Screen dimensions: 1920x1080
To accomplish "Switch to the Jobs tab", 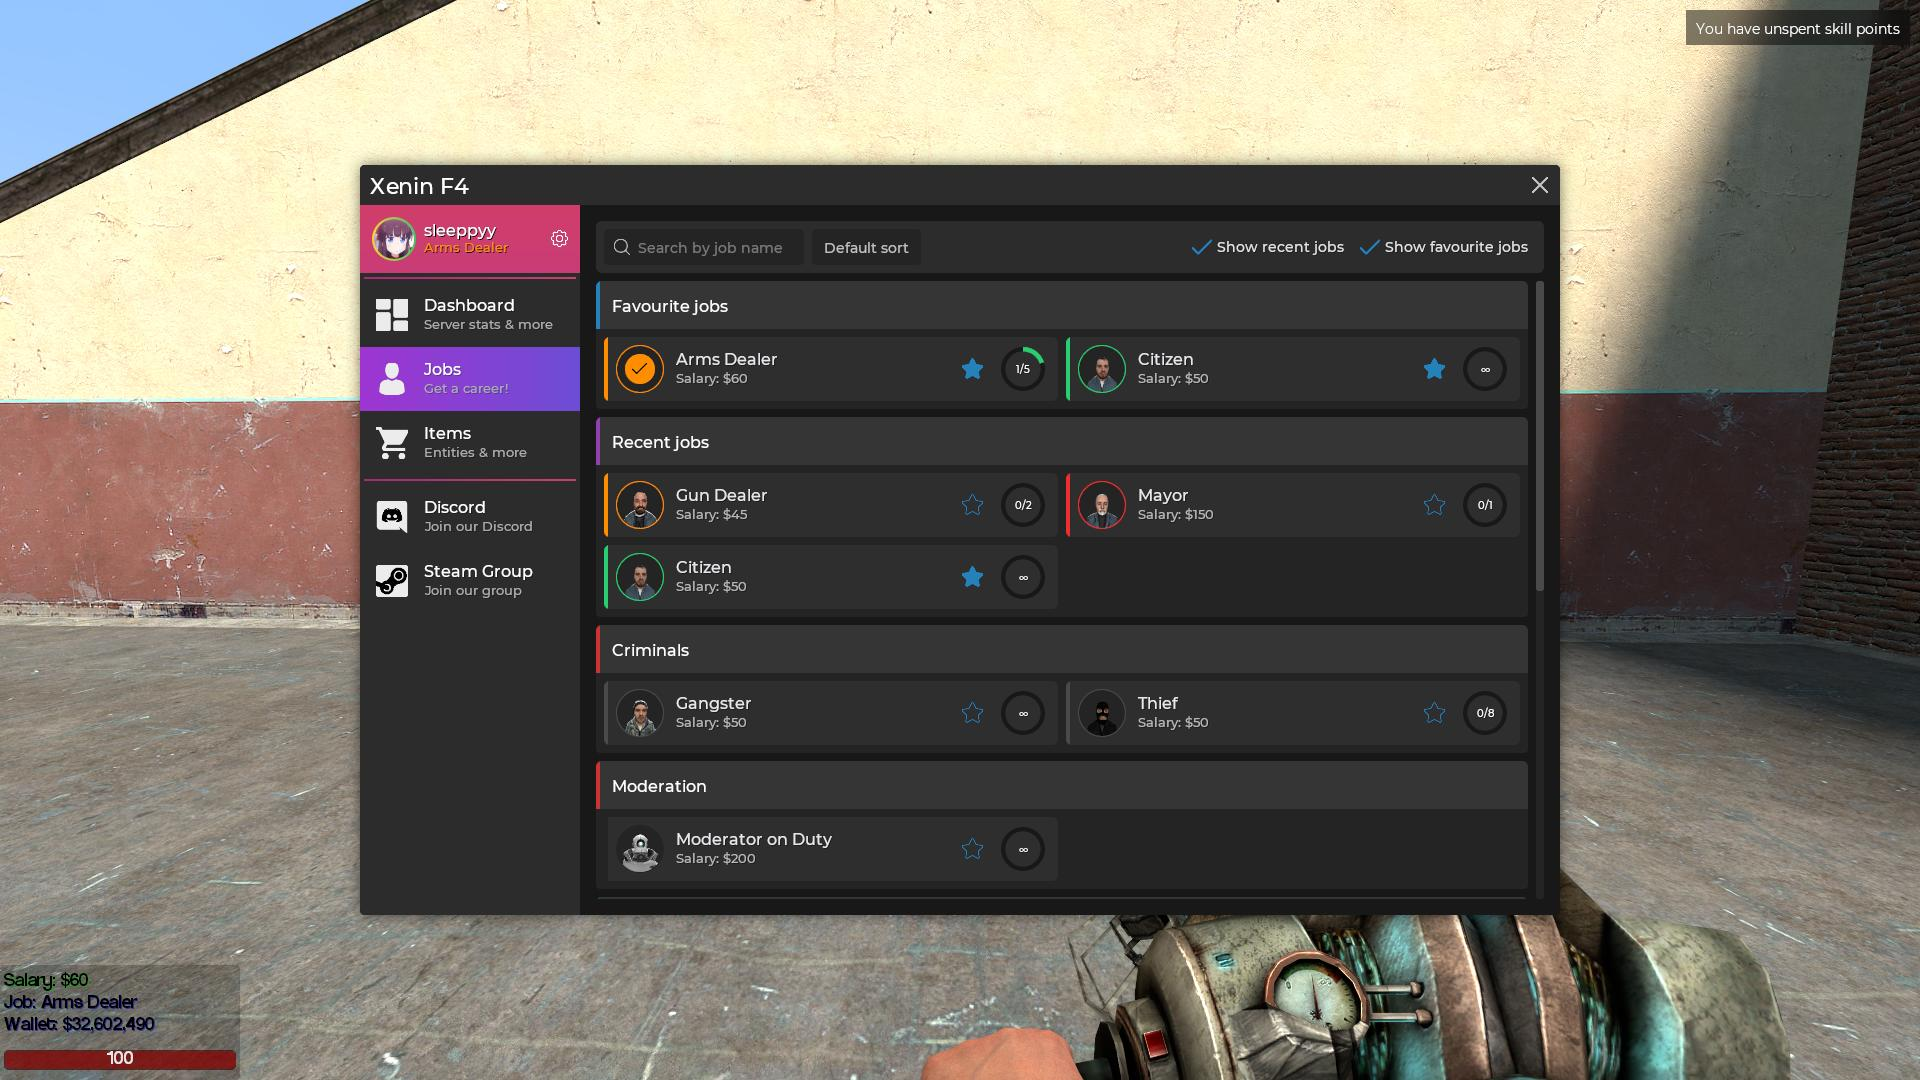I will [470, 378].
